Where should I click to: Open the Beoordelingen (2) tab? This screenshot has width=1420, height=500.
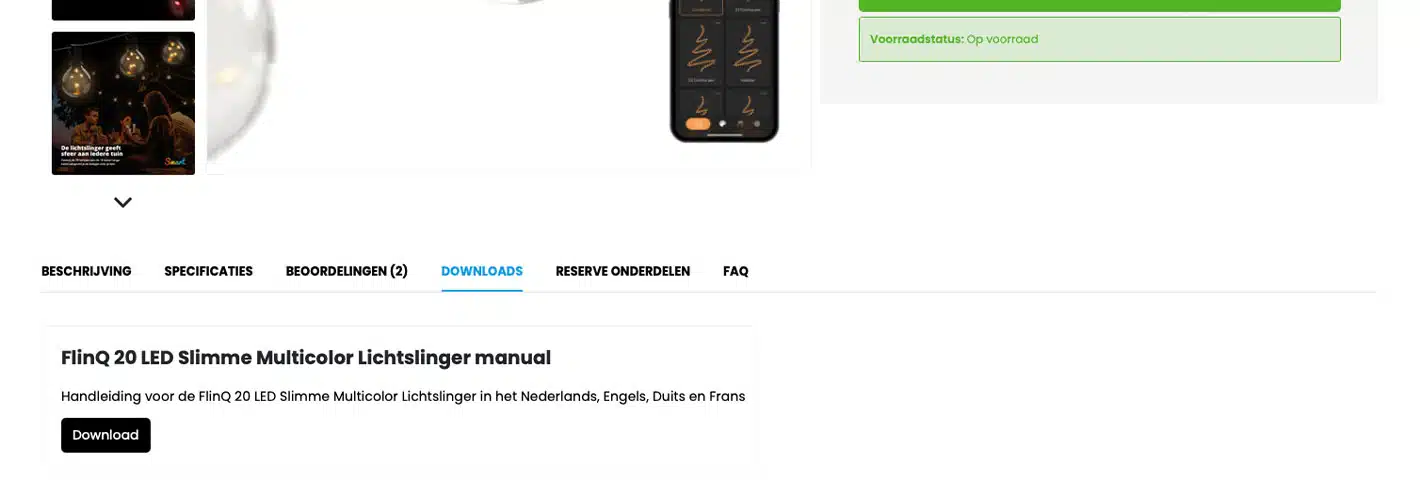[x=347, y=271]
